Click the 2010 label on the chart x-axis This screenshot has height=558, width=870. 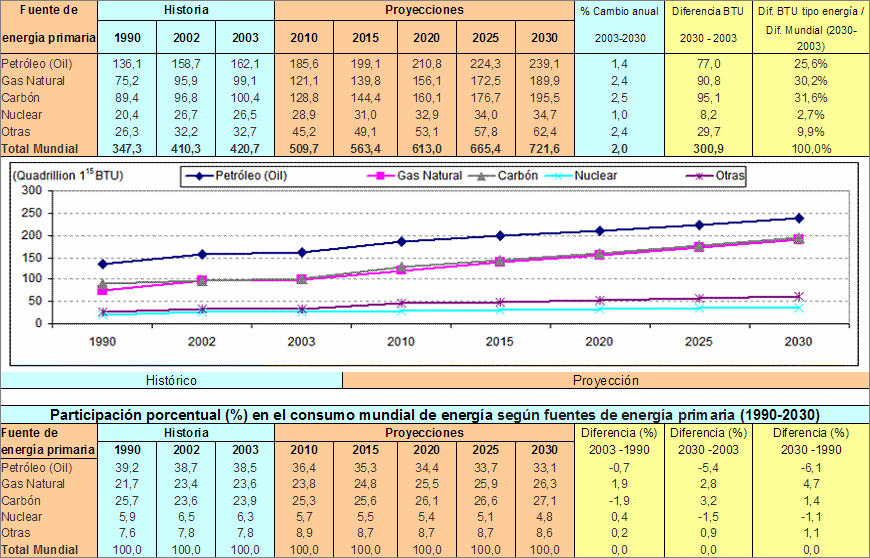click(x=401, y=341)
